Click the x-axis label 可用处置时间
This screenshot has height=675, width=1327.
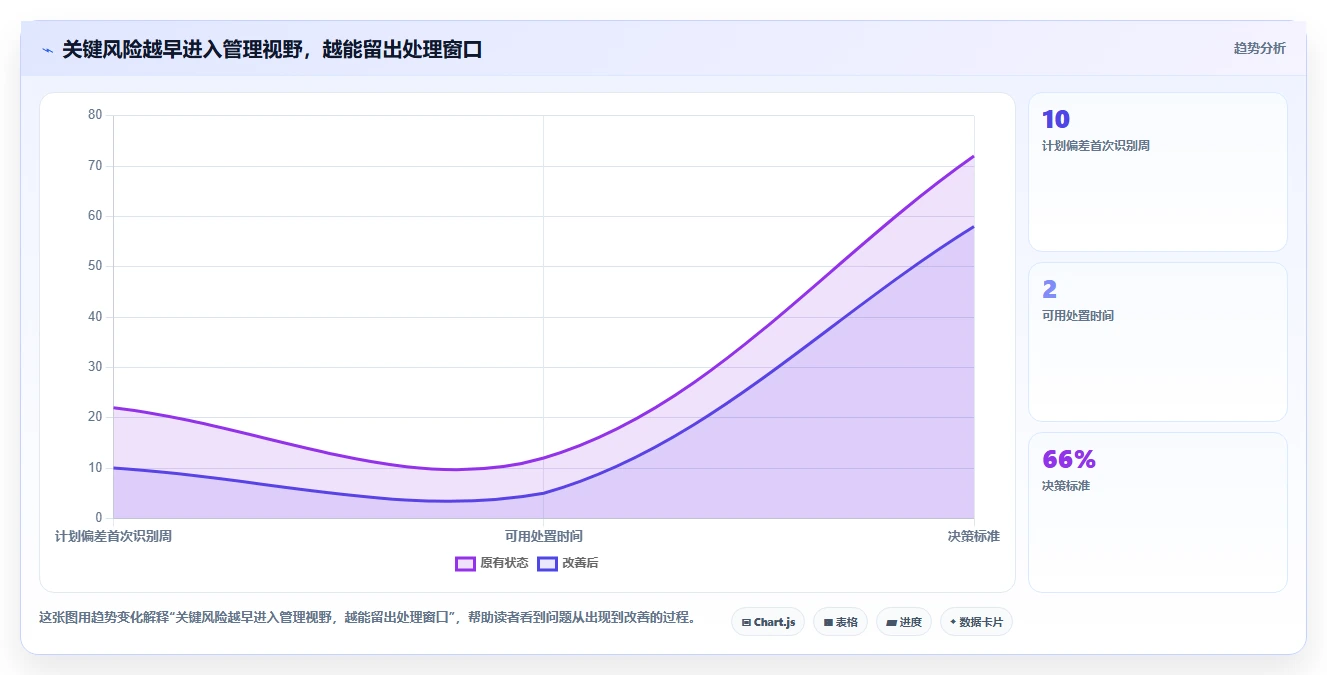(543, 536)
